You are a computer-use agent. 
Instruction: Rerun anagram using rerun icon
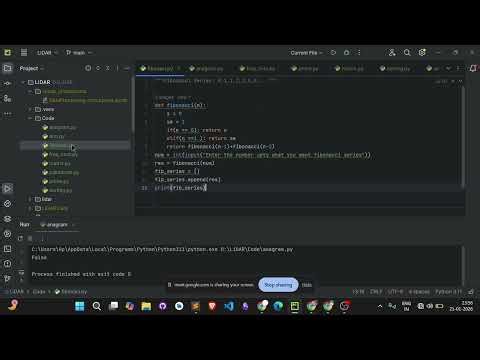(x=20, y=238)
